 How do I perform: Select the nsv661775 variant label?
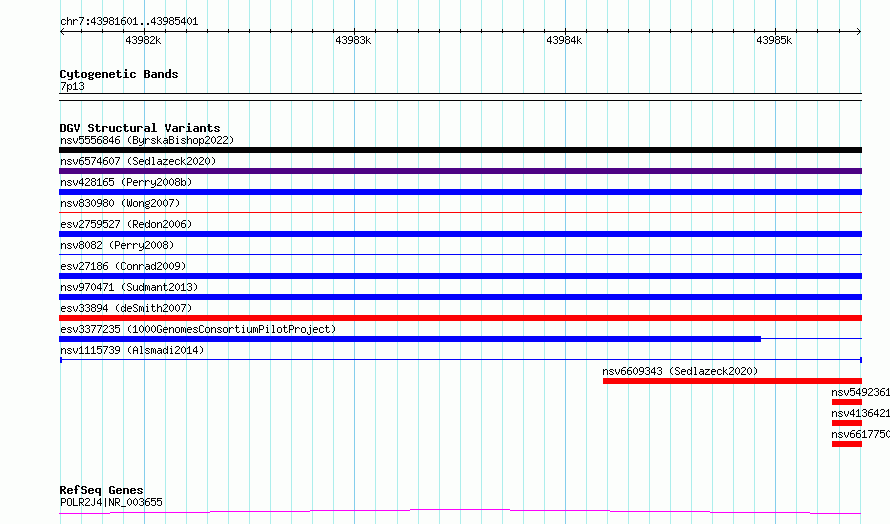tap(860, 434)
